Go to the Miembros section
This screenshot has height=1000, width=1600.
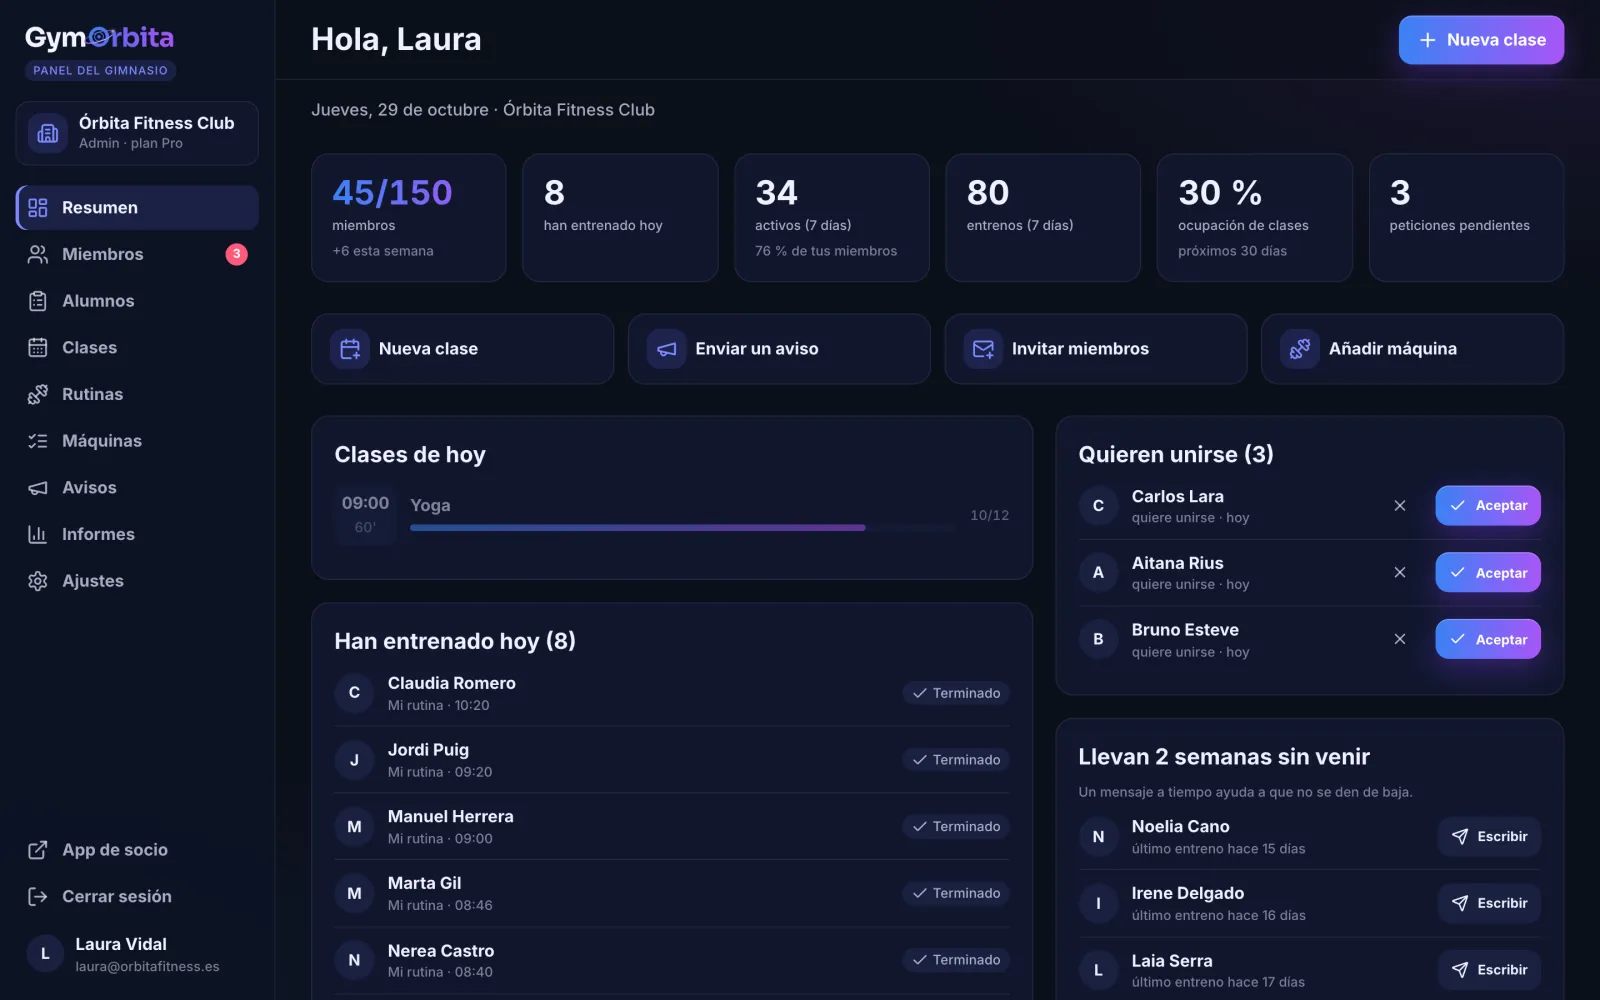click(x=137, y=254)
